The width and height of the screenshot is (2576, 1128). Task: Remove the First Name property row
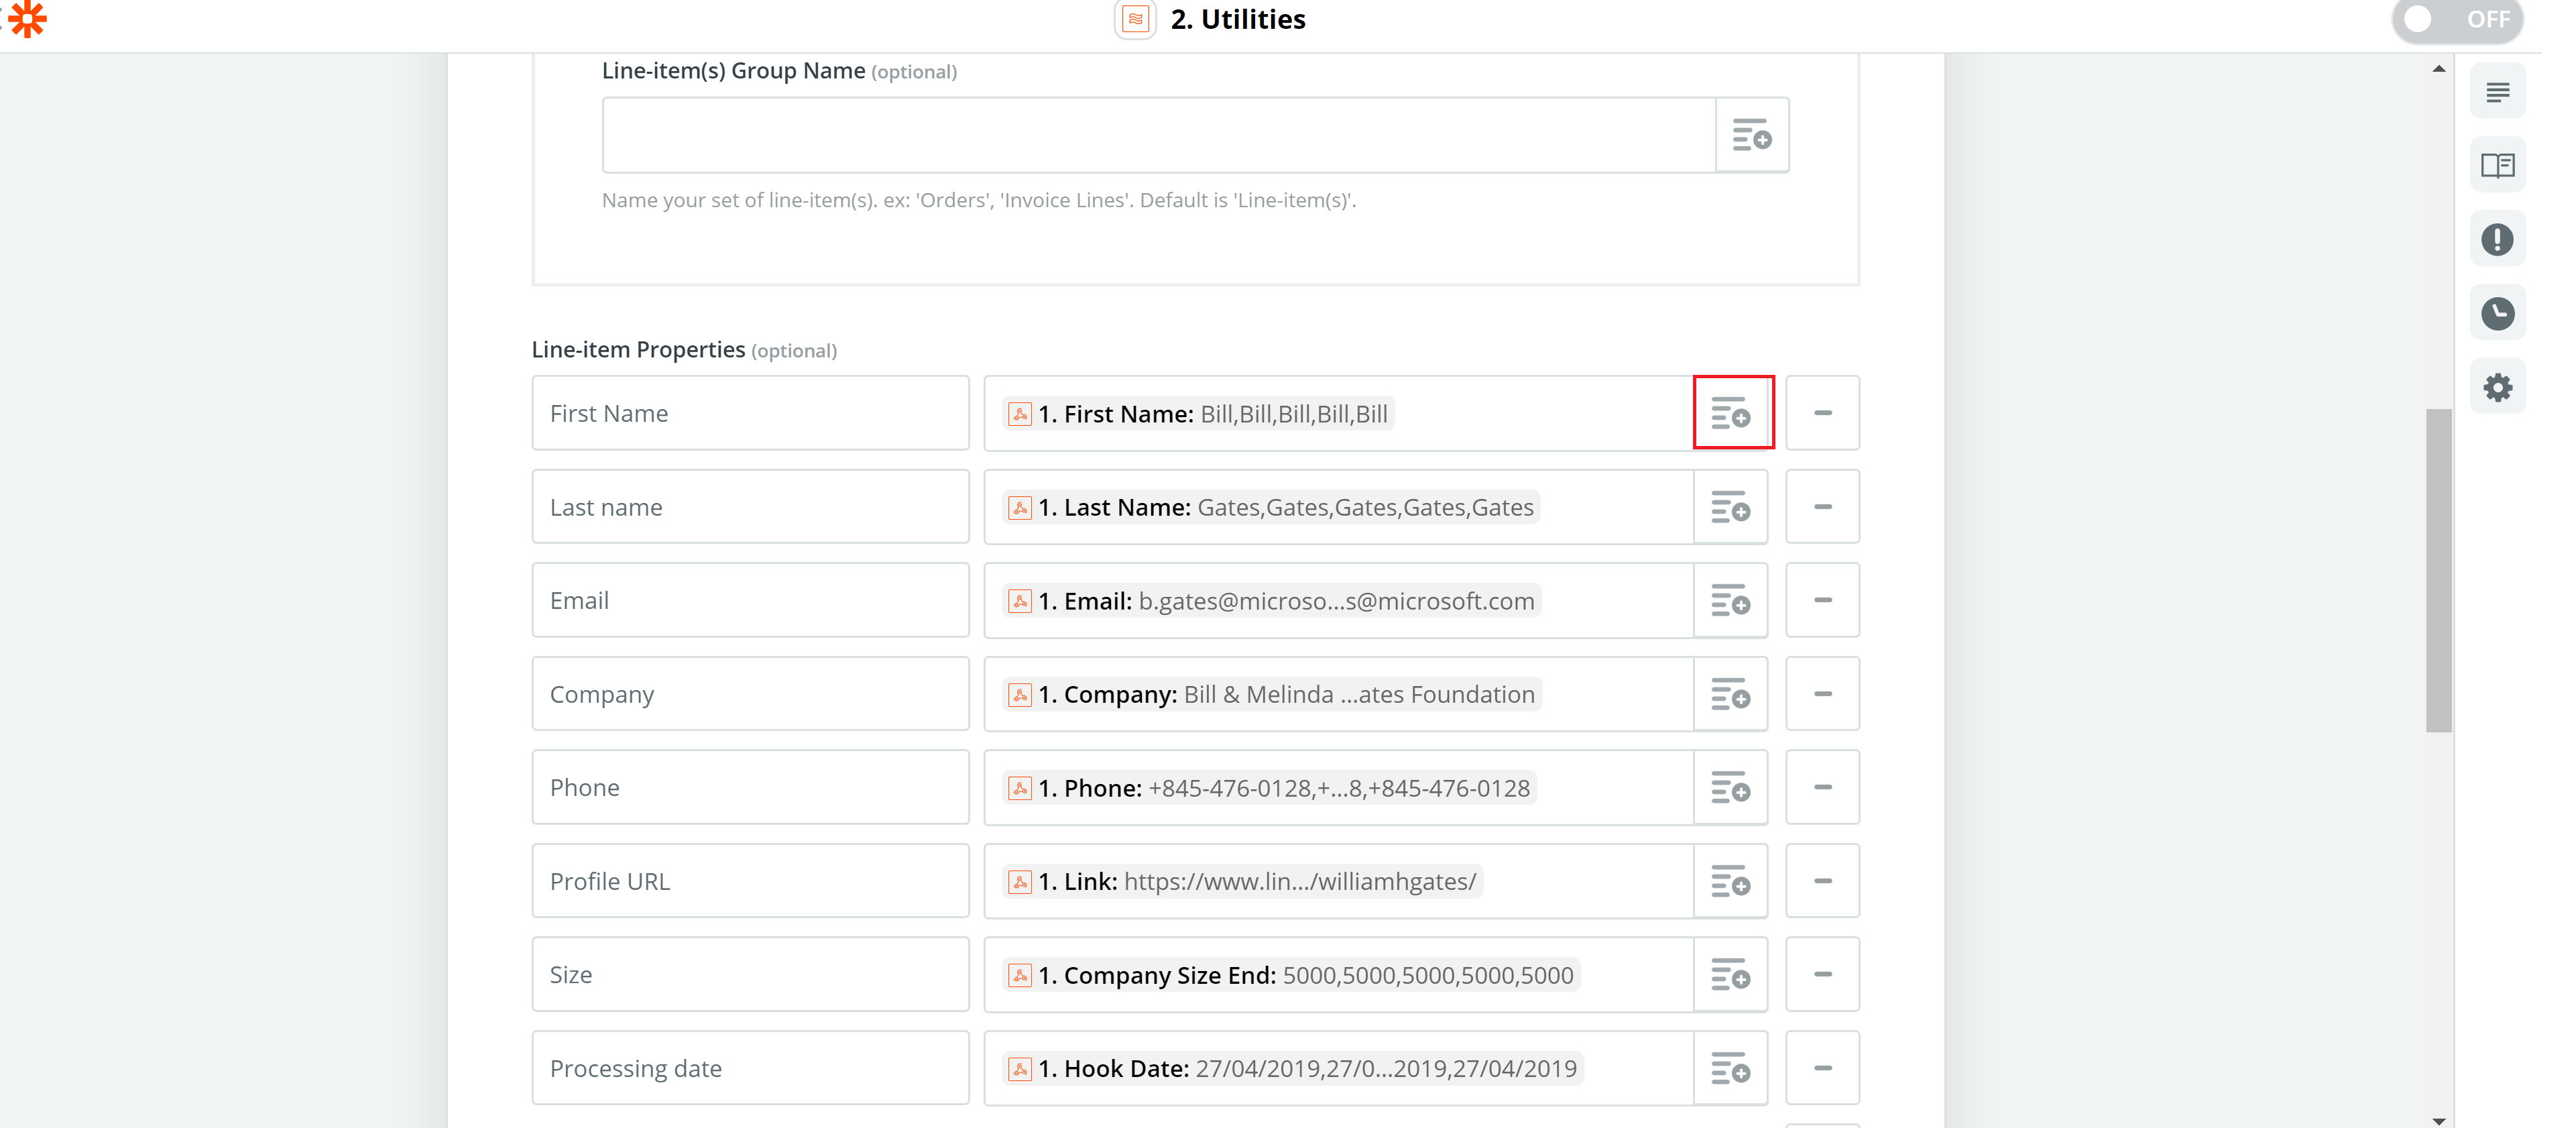tap(1822, 413)
